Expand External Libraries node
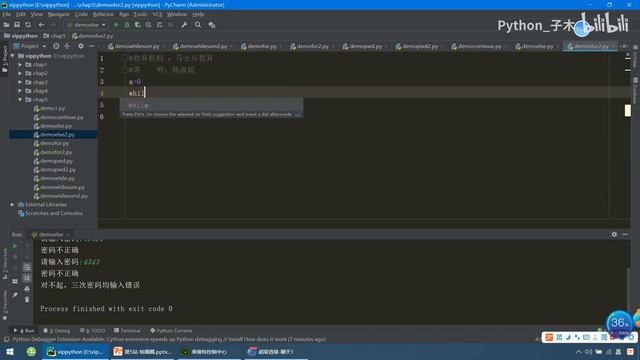640x360 pixels. click(13, 204)
